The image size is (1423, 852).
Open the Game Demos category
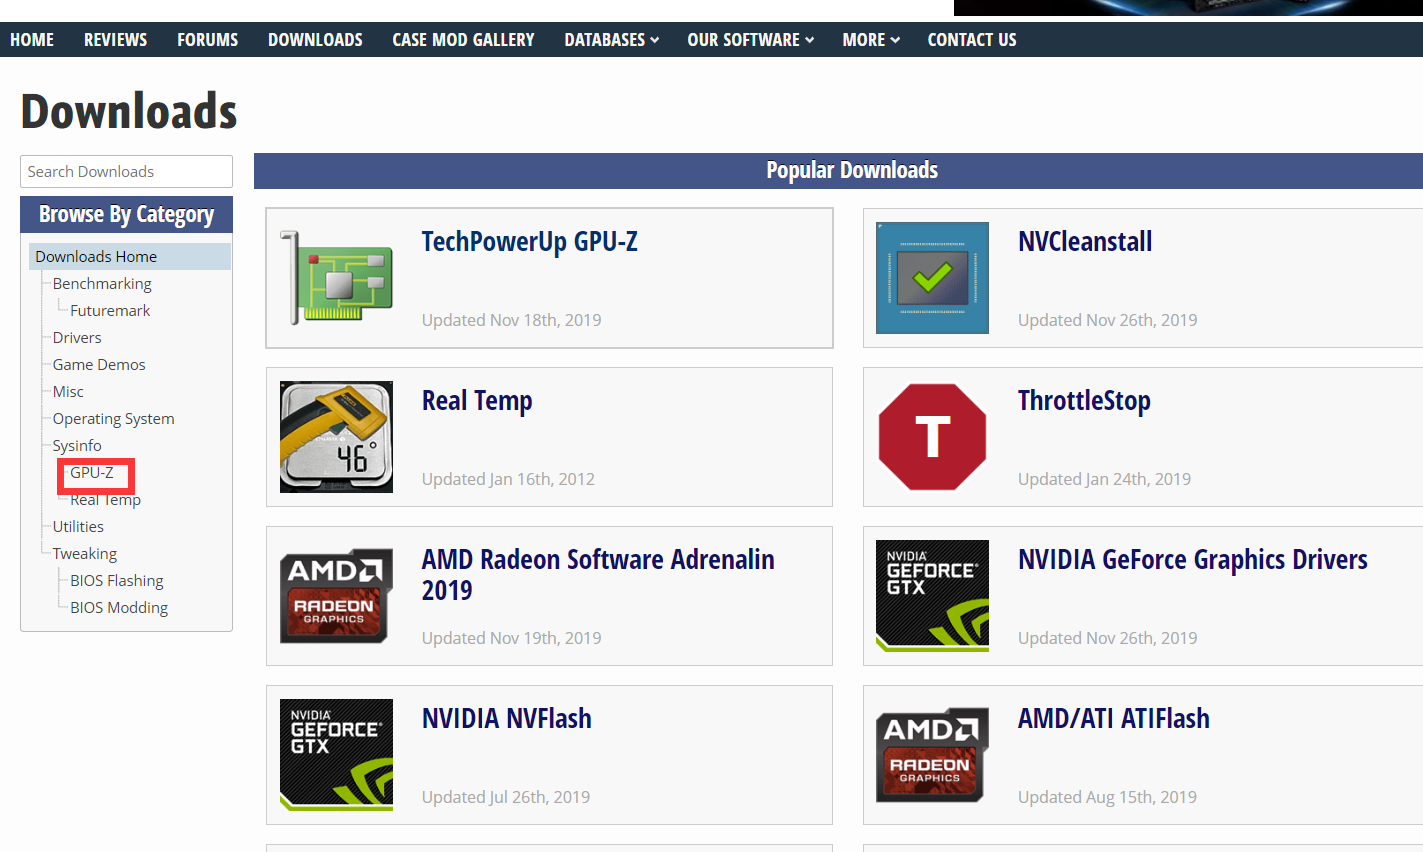pyautogui.click(x=99, y=365)
